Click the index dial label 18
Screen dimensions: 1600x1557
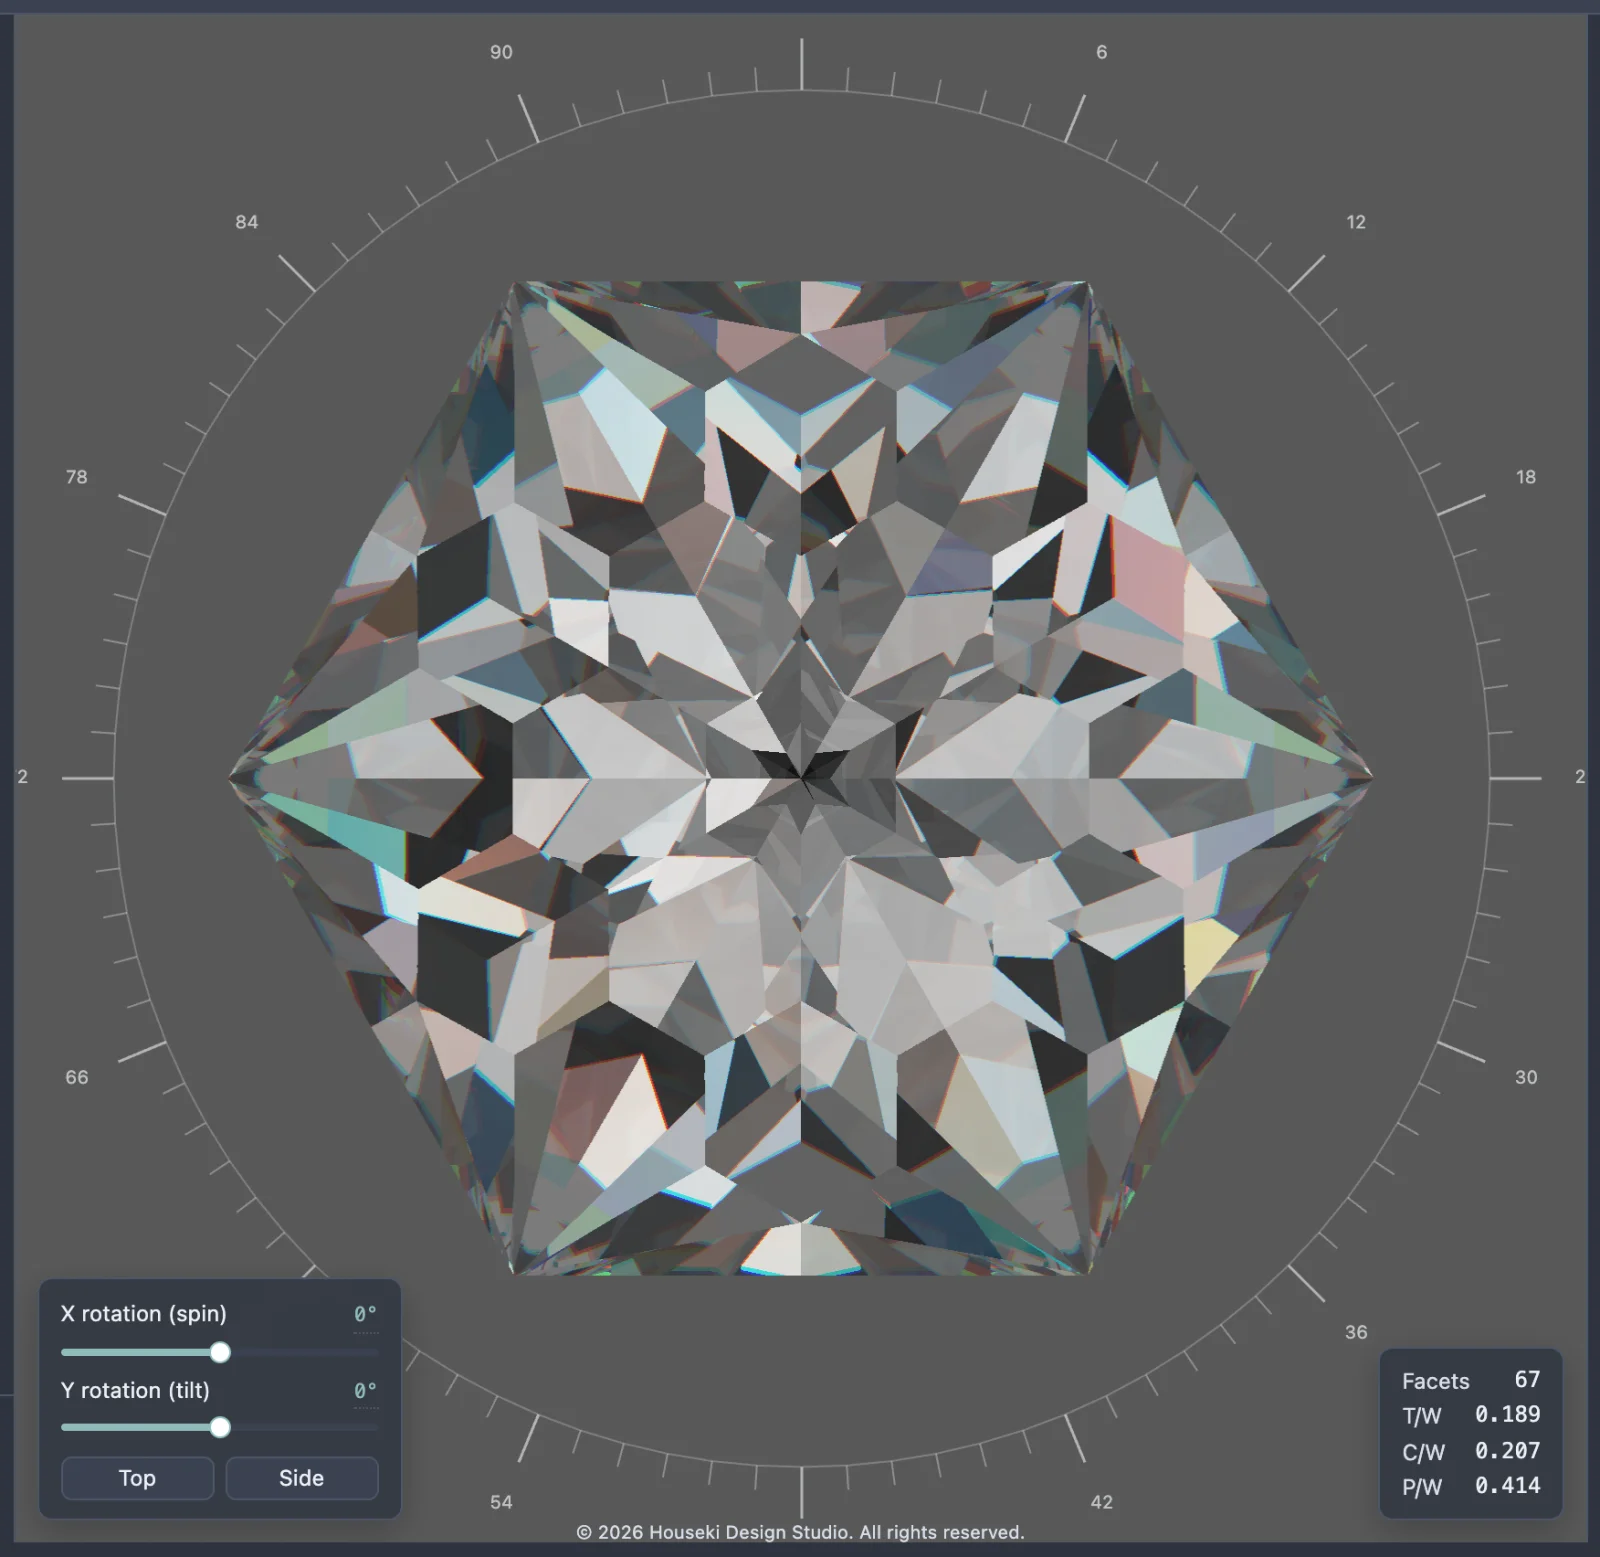1525,477
